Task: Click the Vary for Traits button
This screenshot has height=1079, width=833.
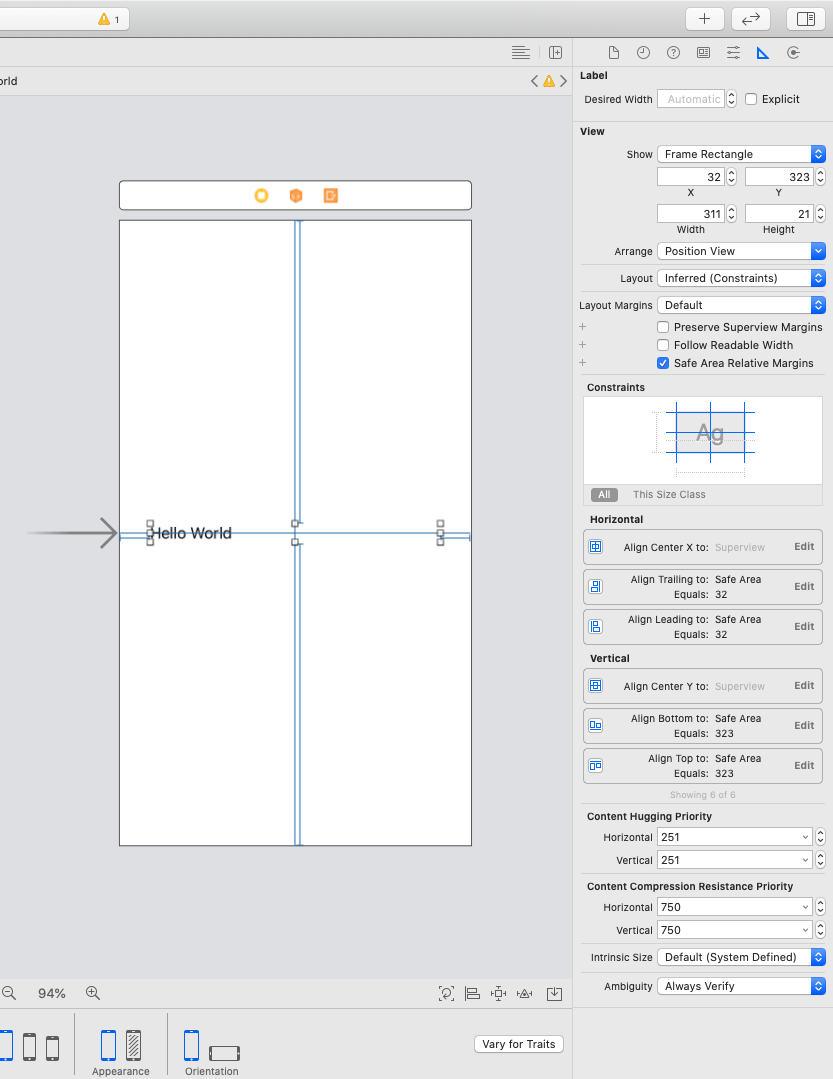Action: pos(519,1044)
